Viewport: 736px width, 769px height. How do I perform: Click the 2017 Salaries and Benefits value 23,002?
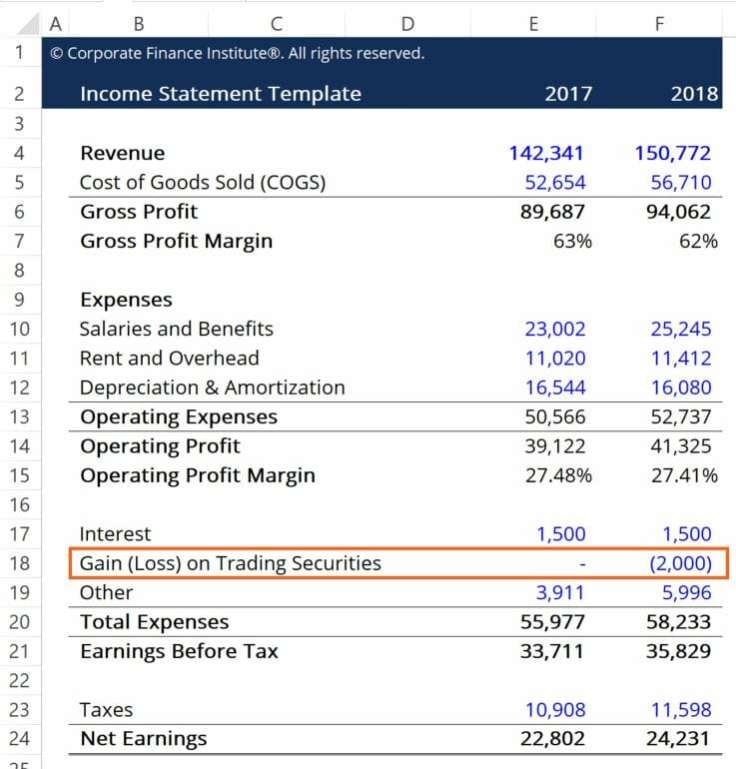click(x=555, y=329)
